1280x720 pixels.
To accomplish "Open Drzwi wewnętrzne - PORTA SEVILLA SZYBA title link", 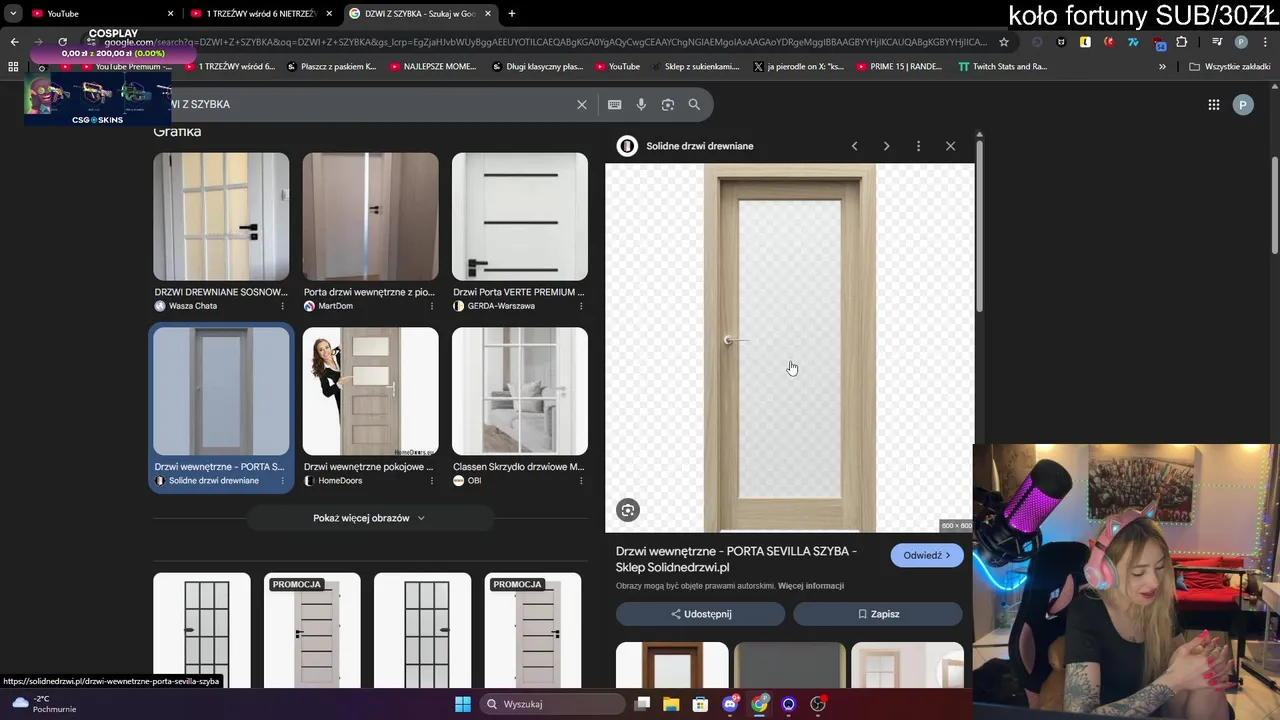I will tap(736, 559).
